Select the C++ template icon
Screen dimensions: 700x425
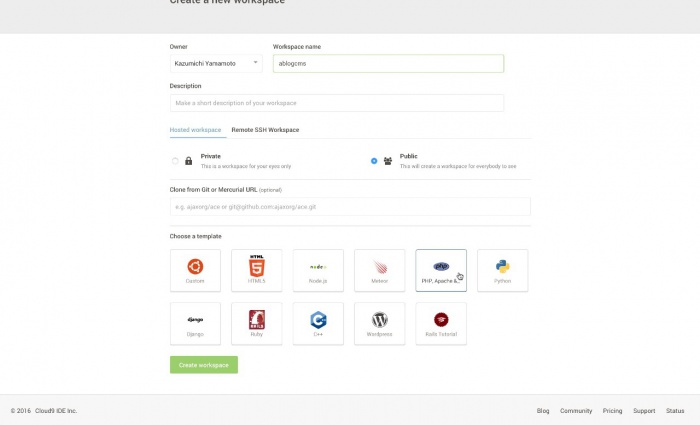point(318,323)
